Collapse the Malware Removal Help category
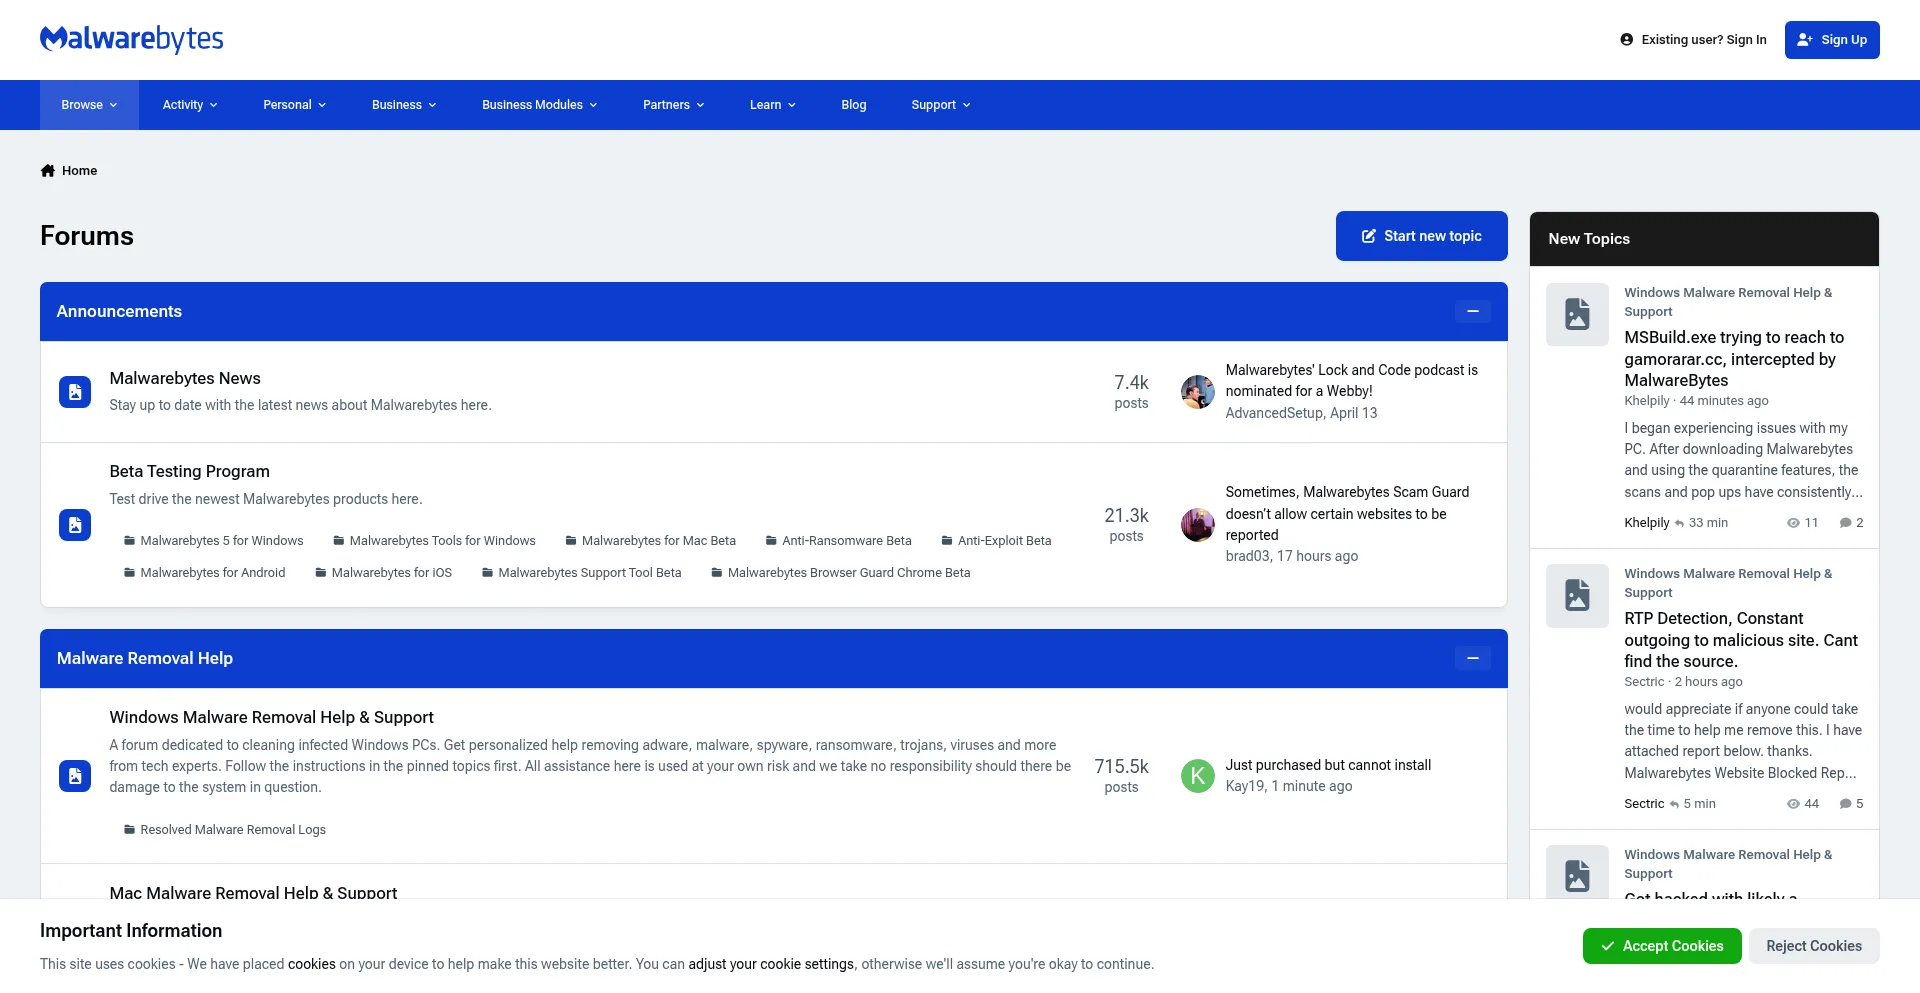This screenshot has height=993, width=1920. pos(1473,659)
